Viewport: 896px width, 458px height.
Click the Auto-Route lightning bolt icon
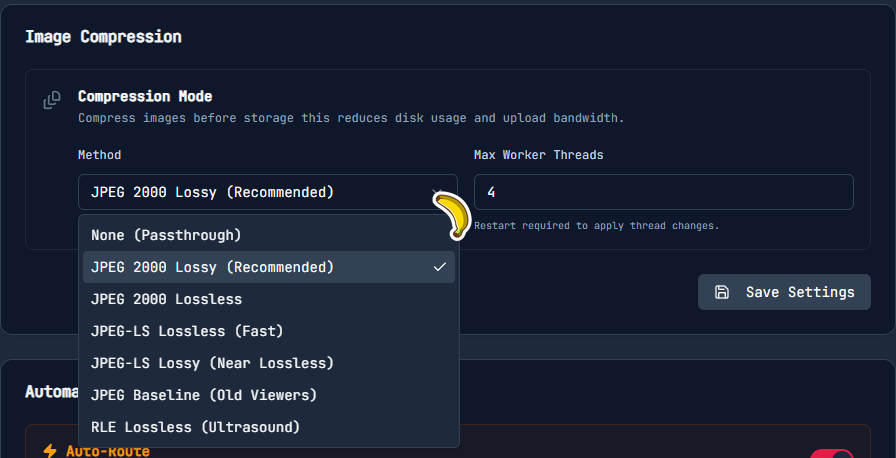[x=50, y=451]
